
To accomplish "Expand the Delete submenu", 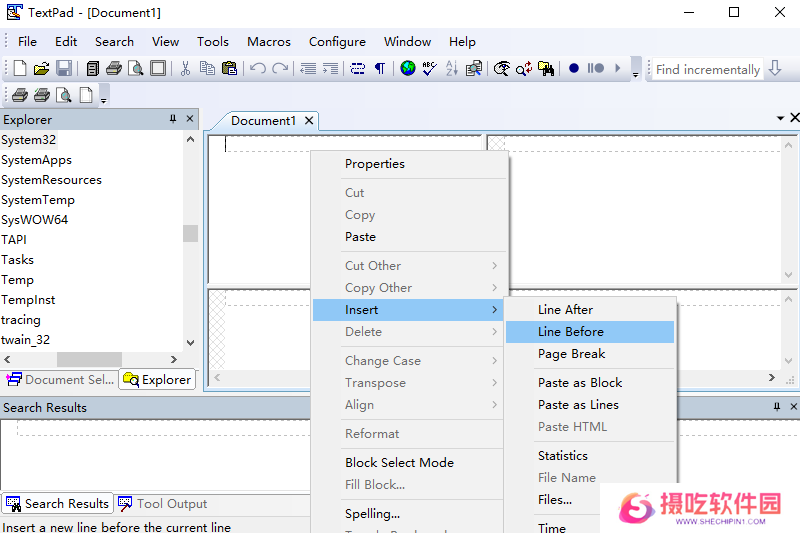I will (409, 332).
